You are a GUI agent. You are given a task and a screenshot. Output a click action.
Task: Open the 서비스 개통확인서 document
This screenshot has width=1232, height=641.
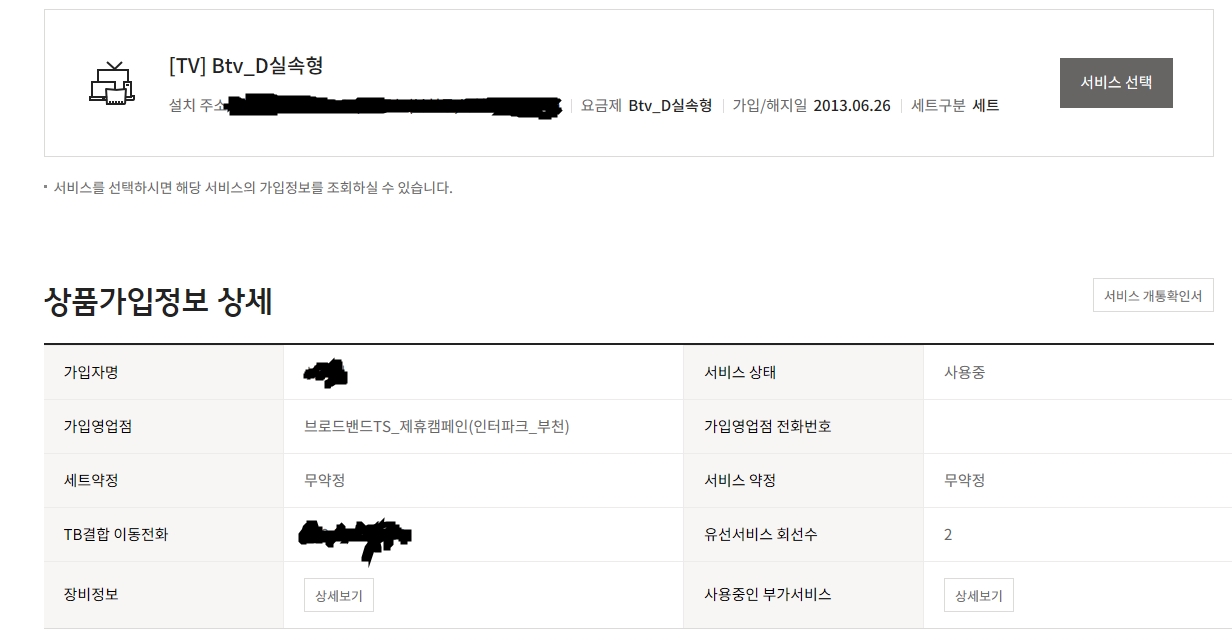(x=1153, y=296)
